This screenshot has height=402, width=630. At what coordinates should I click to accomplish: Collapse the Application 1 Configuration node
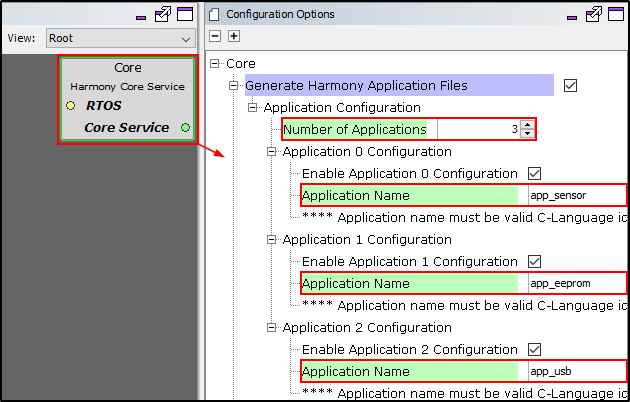pos(272,240)
